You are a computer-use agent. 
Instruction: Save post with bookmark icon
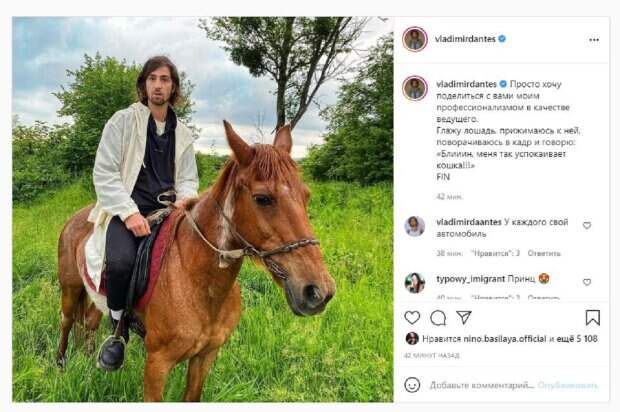[x=592, y=317]
